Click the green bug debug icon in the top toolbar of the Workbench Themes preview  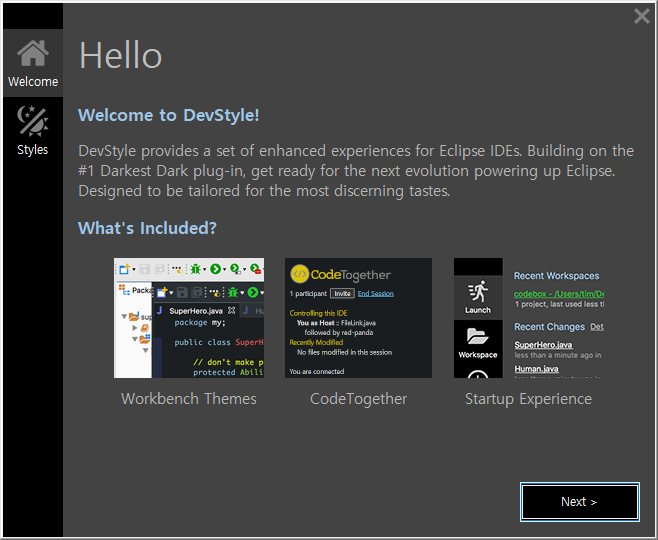(x=195, y=269)
